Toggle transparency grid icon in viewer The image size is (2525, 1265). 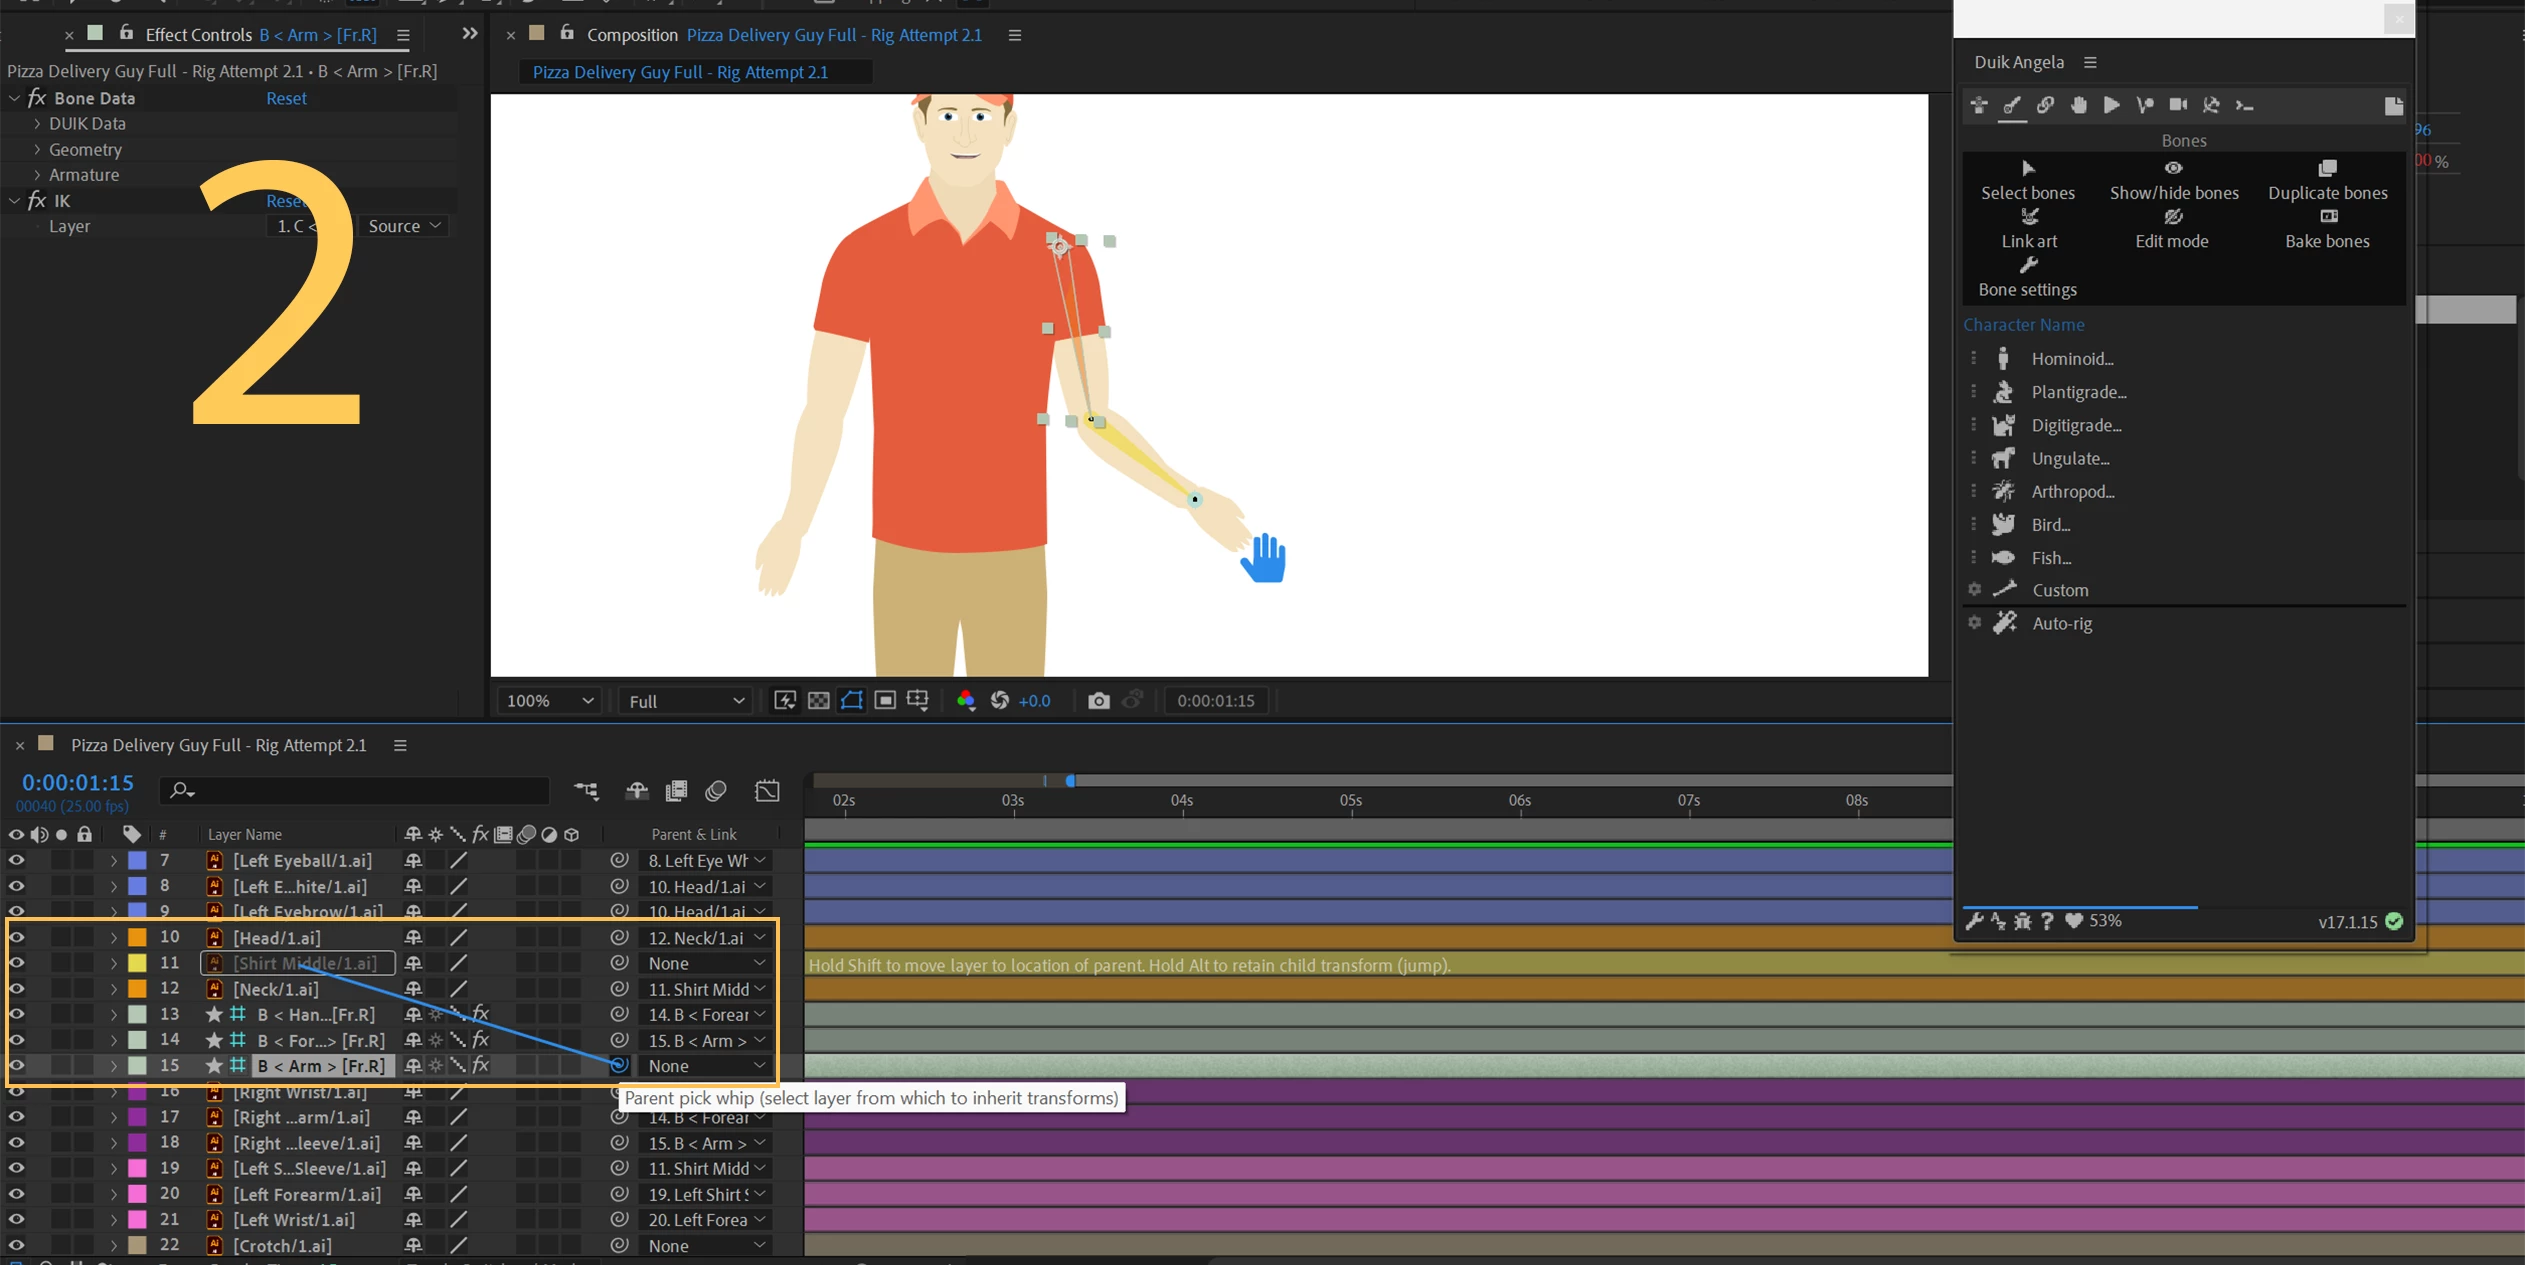(818, 701)
